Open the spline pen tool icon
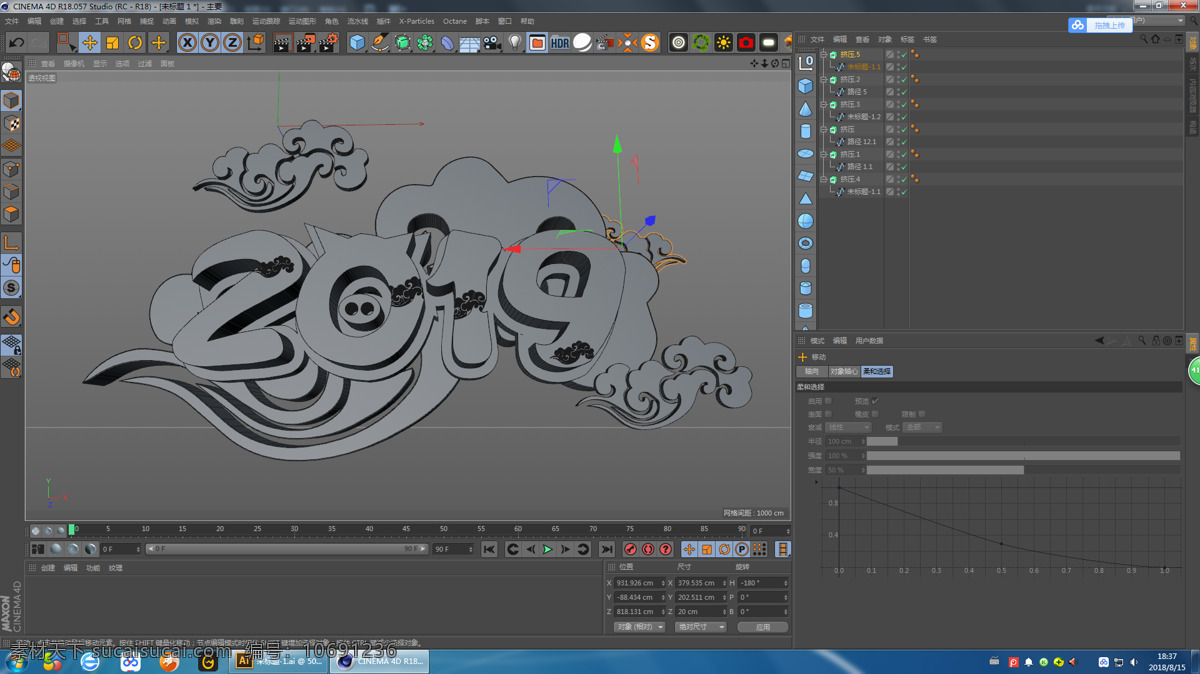This screenshot has height=674, width=1200. coord(380,42)
